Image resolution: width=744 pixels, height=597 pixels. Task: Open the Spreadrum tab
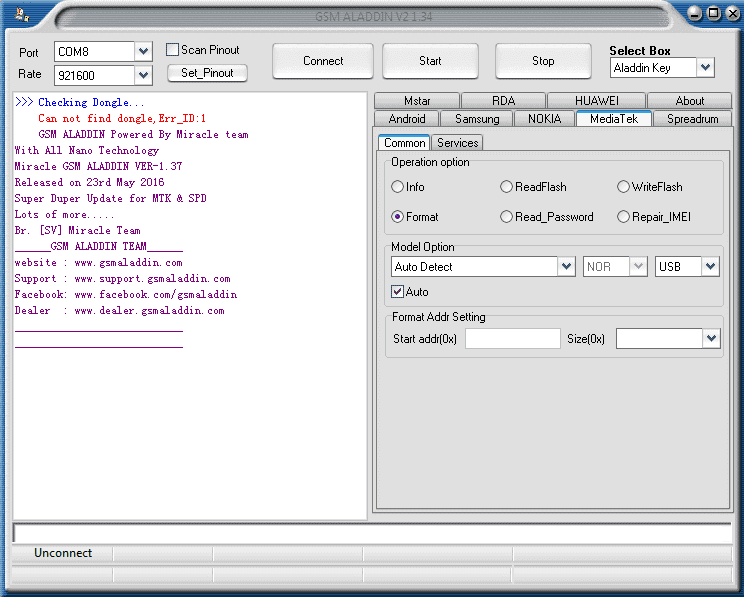(692, 119)
